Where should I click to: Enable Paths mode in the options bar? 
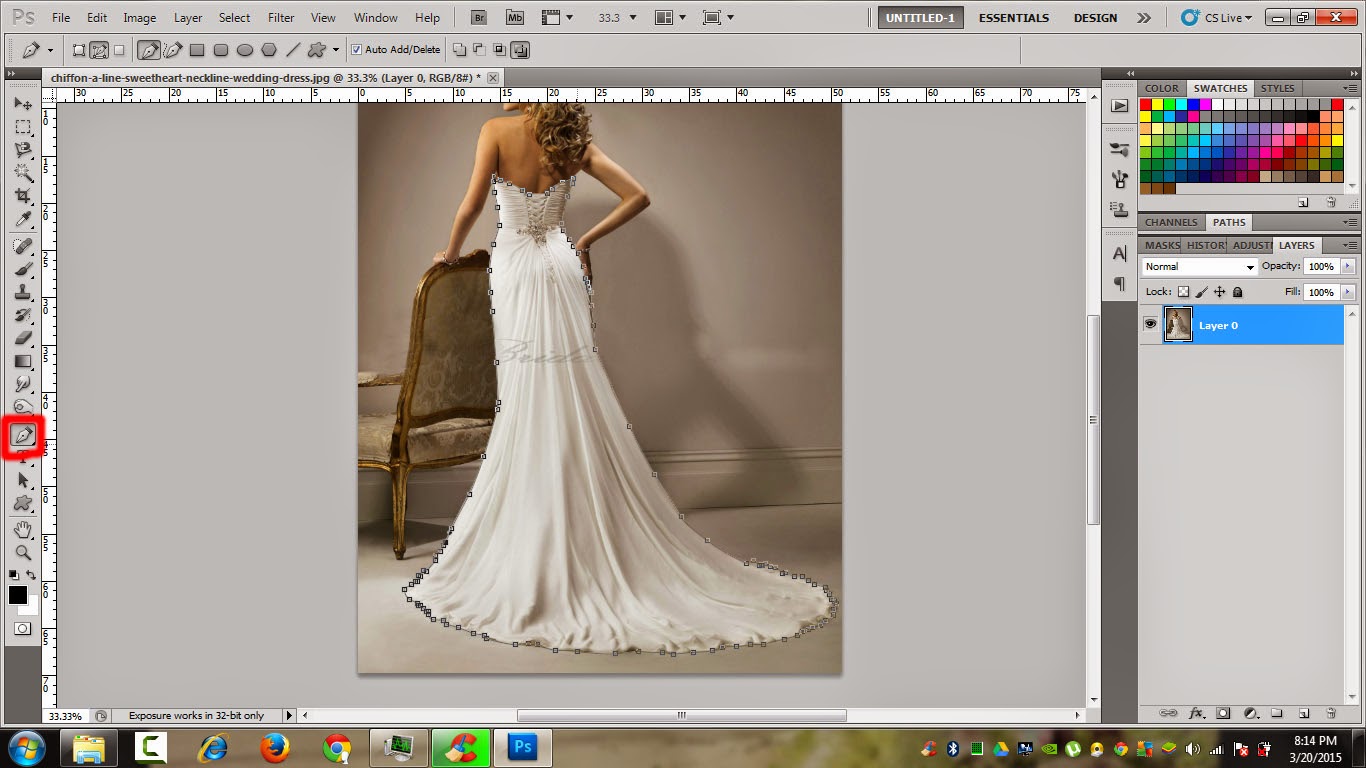click(x=99, y=49)
